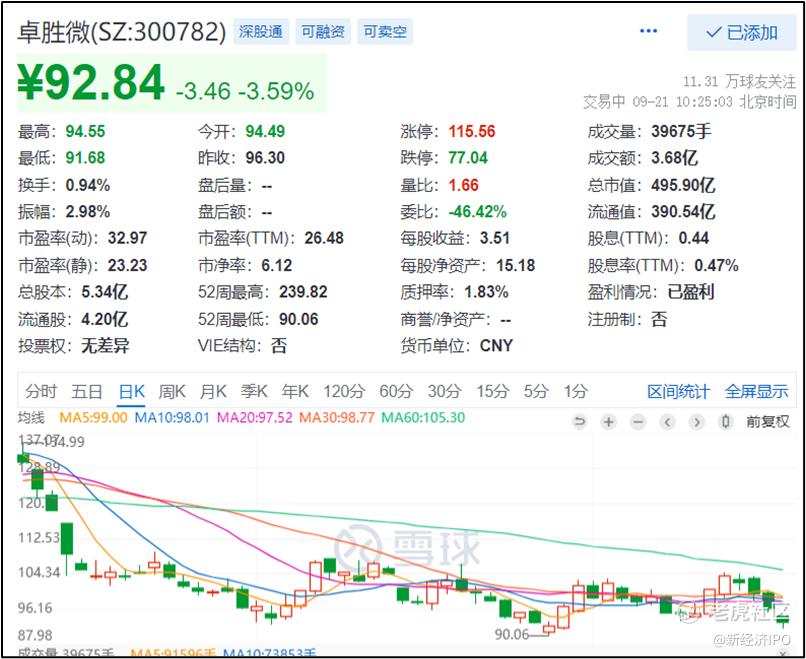Click the 市盈率(TTM) value 26.48
Screen dimensions: 806x659
click(x=324, y=238)
